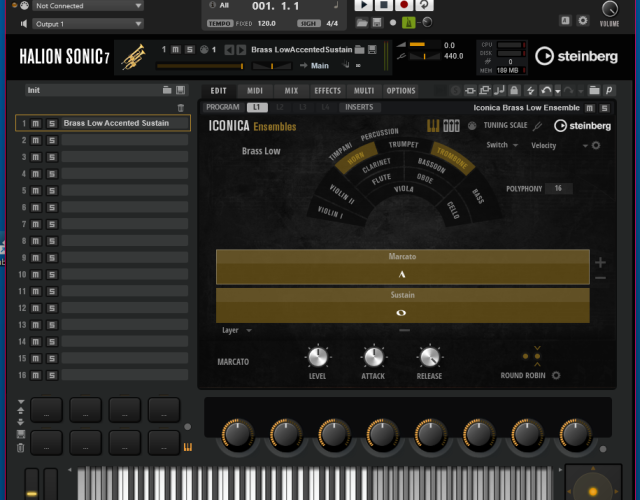The image size is (640, 500).
Task: Switch to the MIDI tab
Action: (255, 91)
